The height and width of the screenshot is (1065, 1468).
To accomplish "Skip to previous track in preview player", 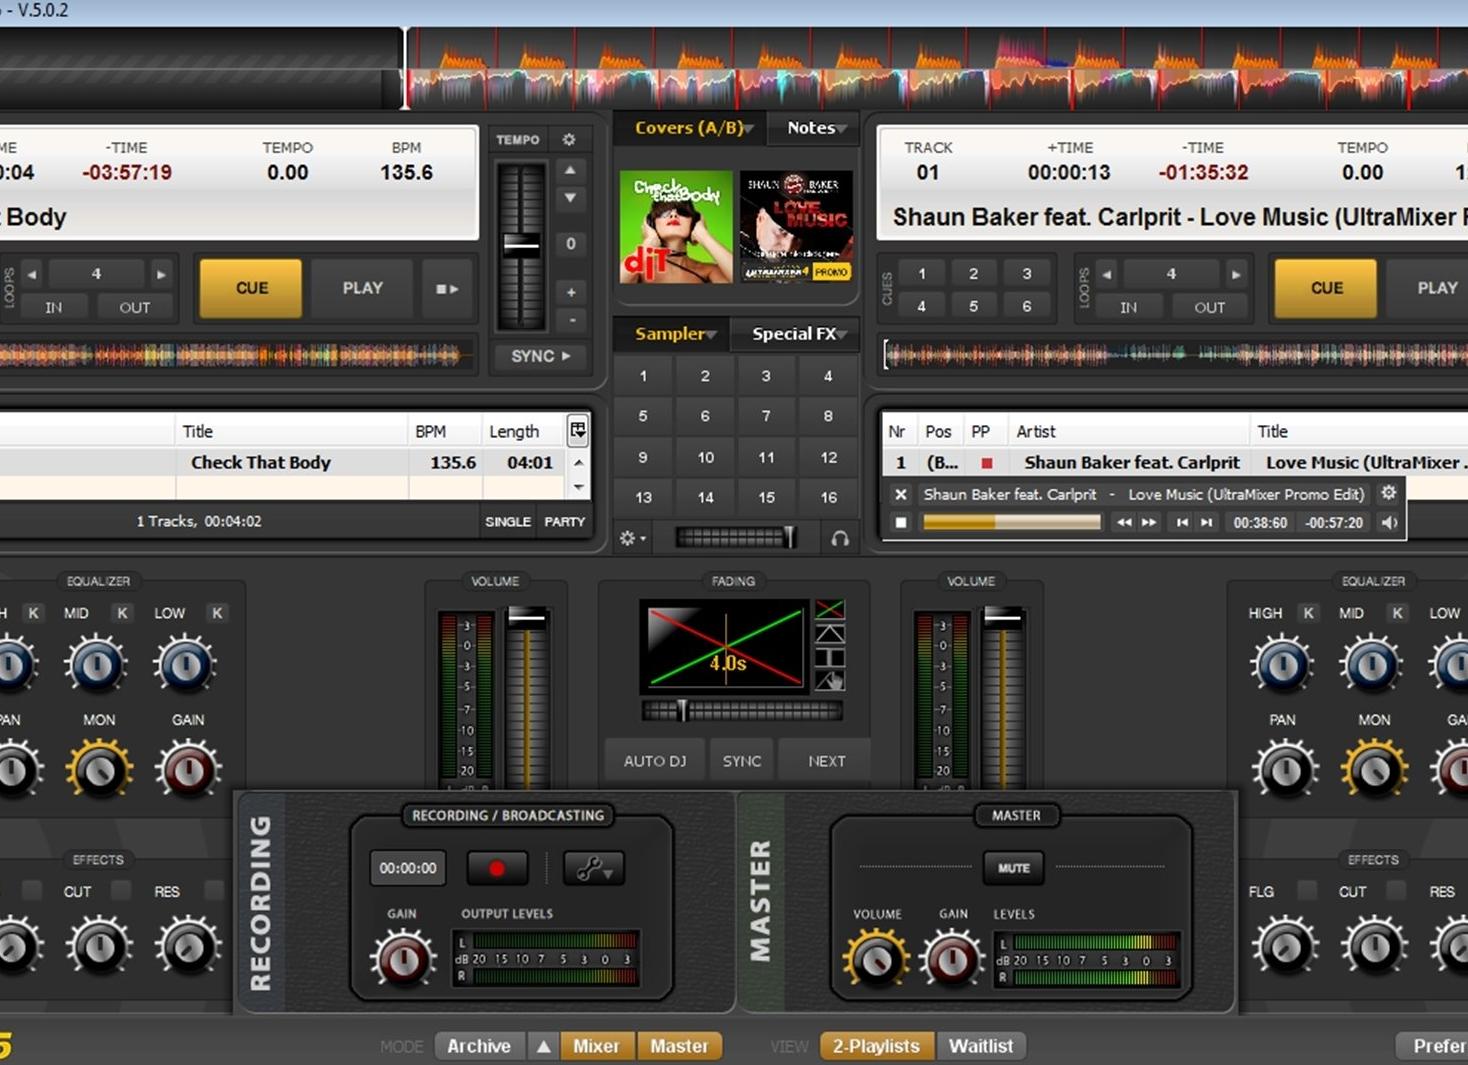I will click(1182, 522).
